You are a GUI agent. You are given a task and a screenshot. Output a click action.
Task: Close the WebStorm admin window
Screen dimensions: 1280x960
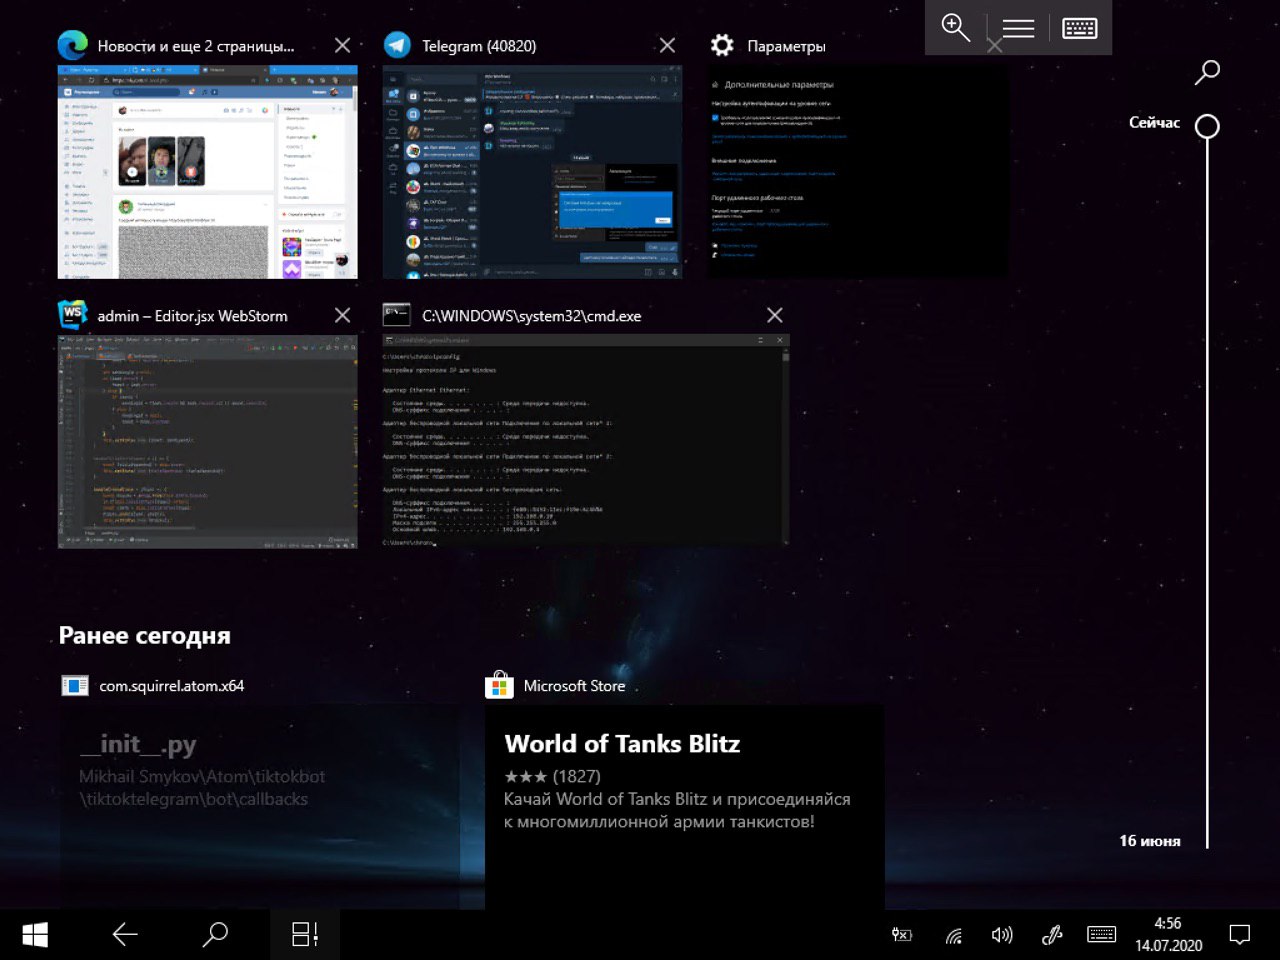tap(342, 316)
